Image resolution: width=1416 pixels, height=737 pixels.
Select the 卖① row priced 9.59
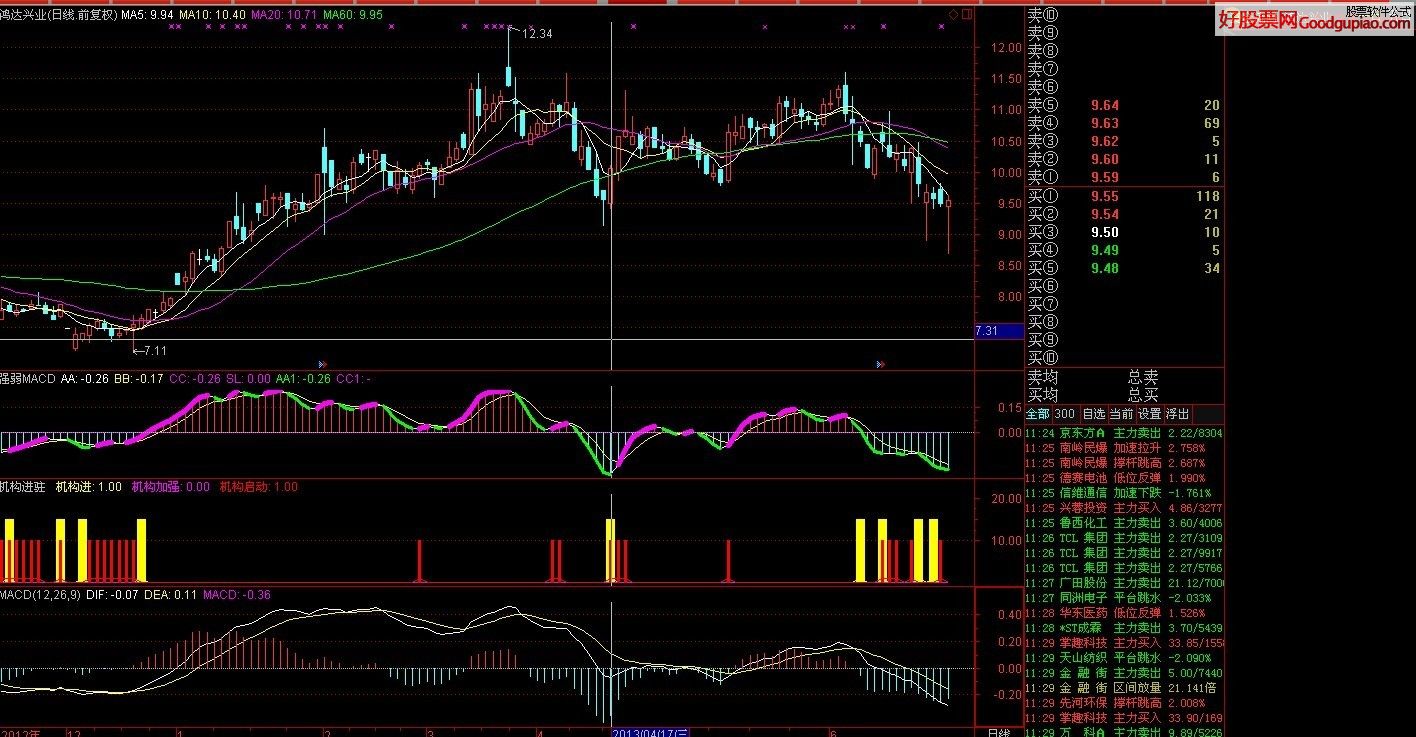tap(1125, 177)
